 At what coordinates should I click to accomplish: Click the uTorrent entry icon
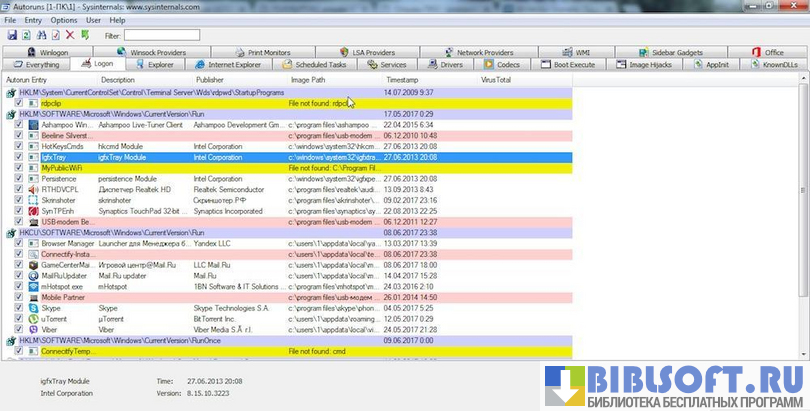click(34, 319)
